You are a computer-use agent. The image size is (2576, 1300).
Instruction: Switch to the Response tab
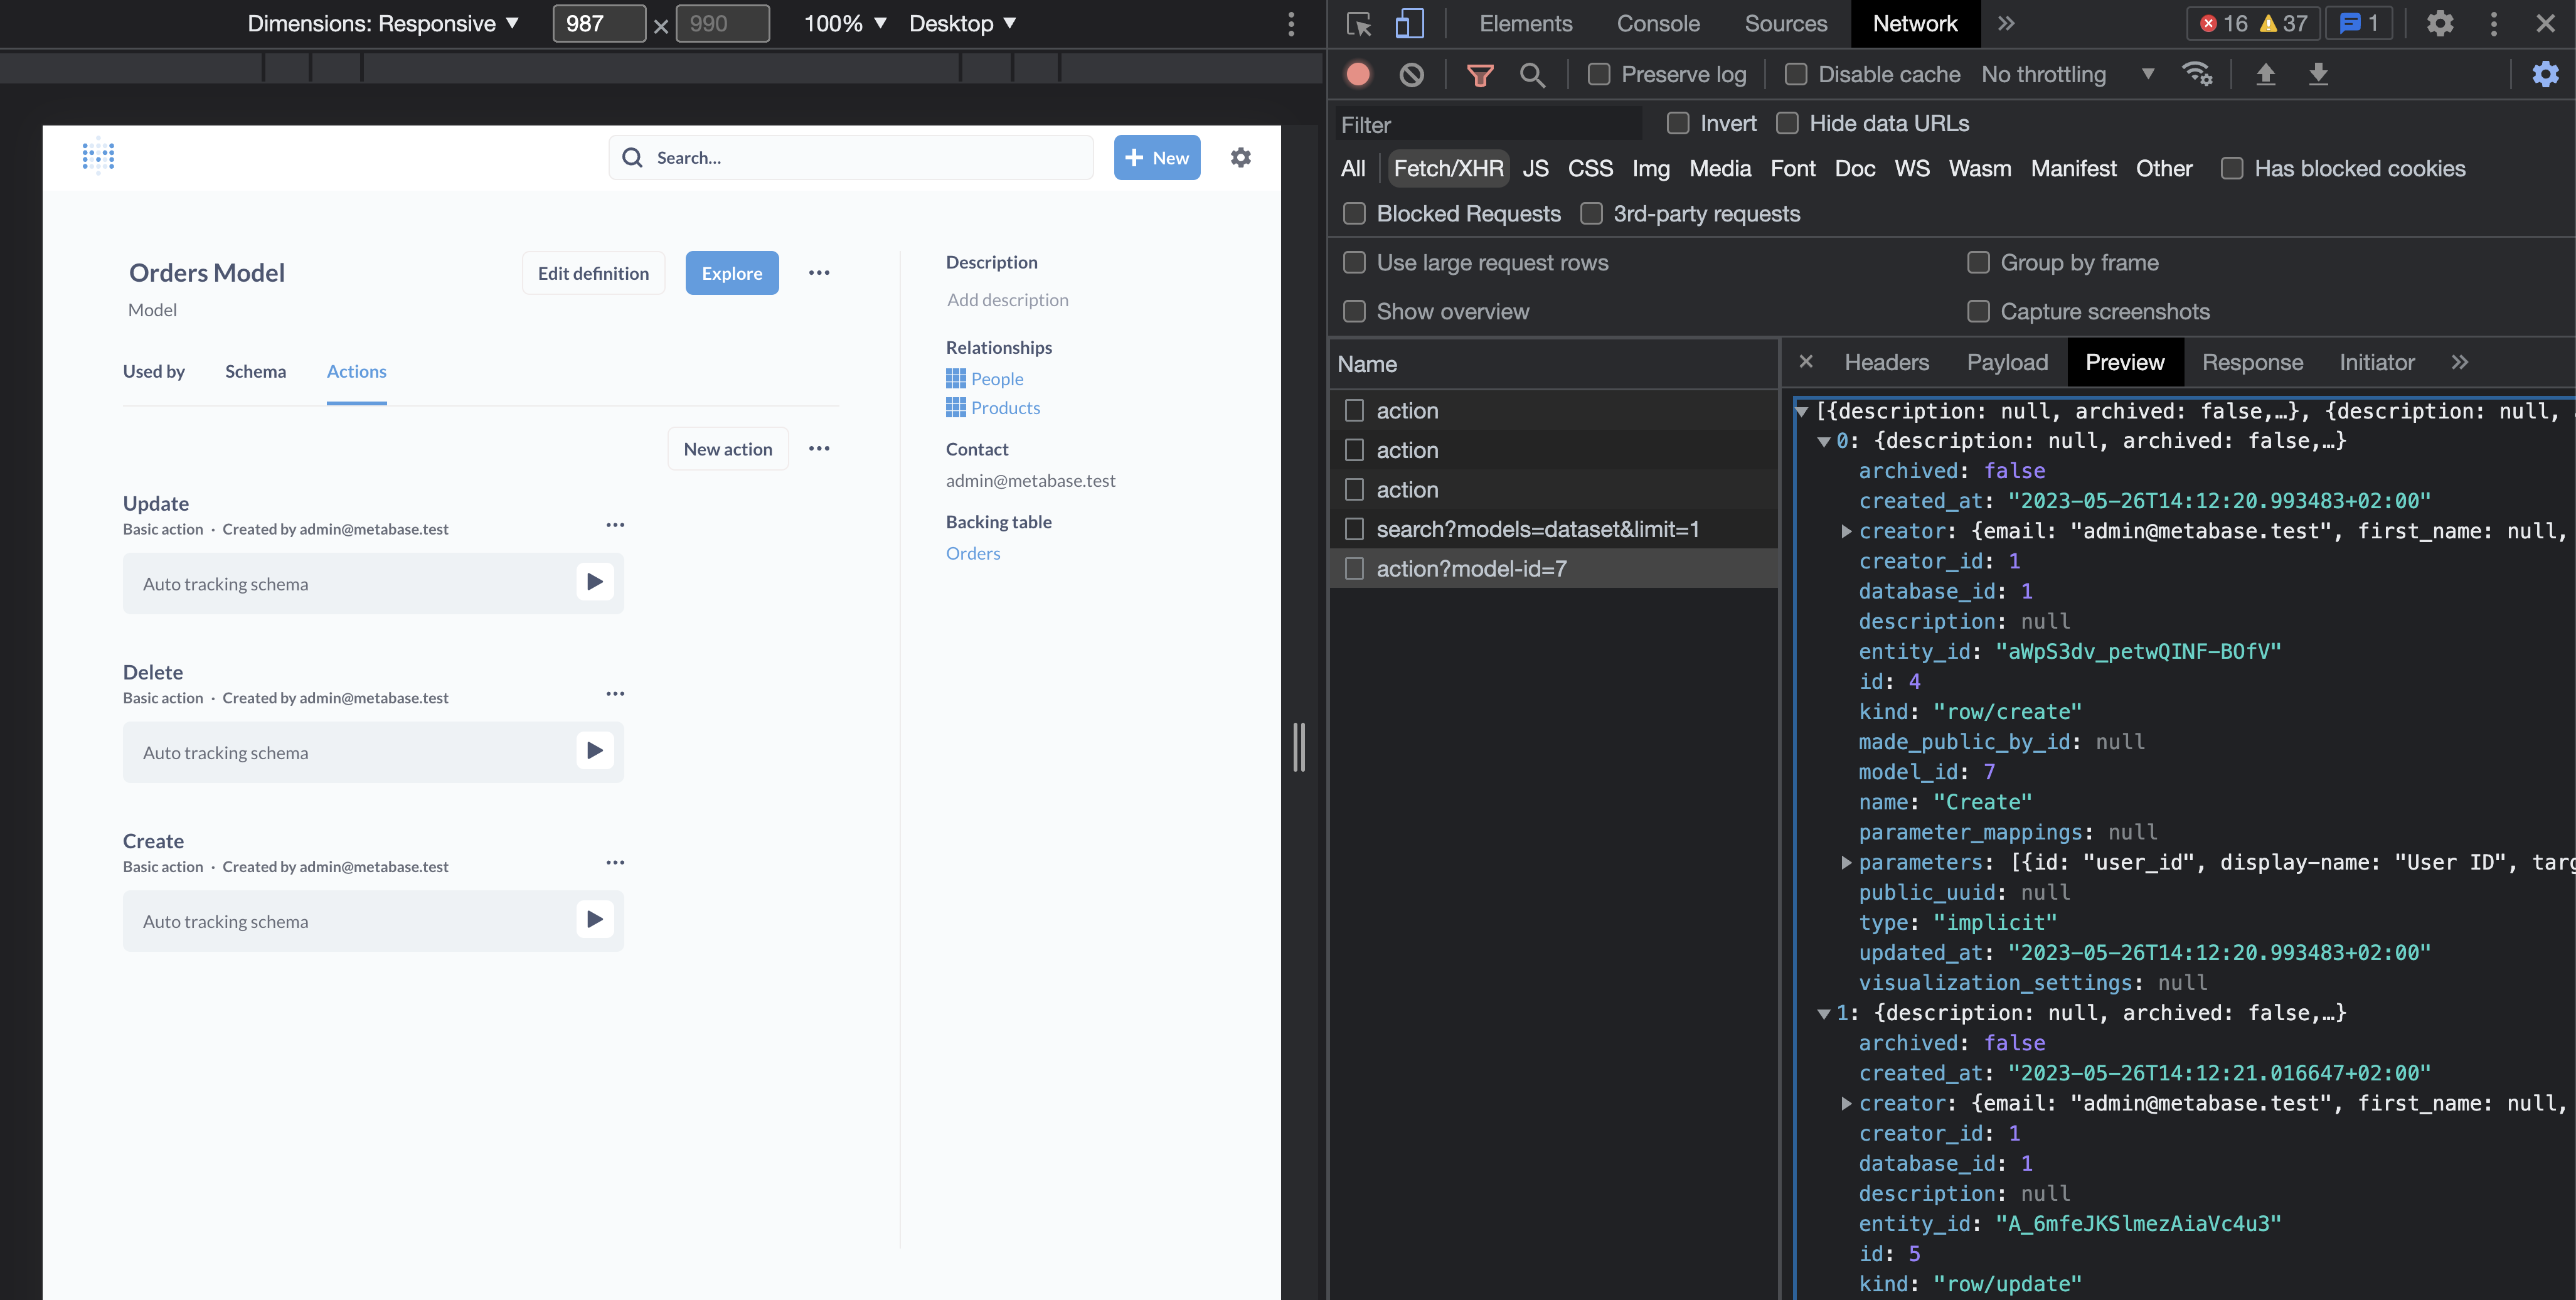coord(2252,362)
